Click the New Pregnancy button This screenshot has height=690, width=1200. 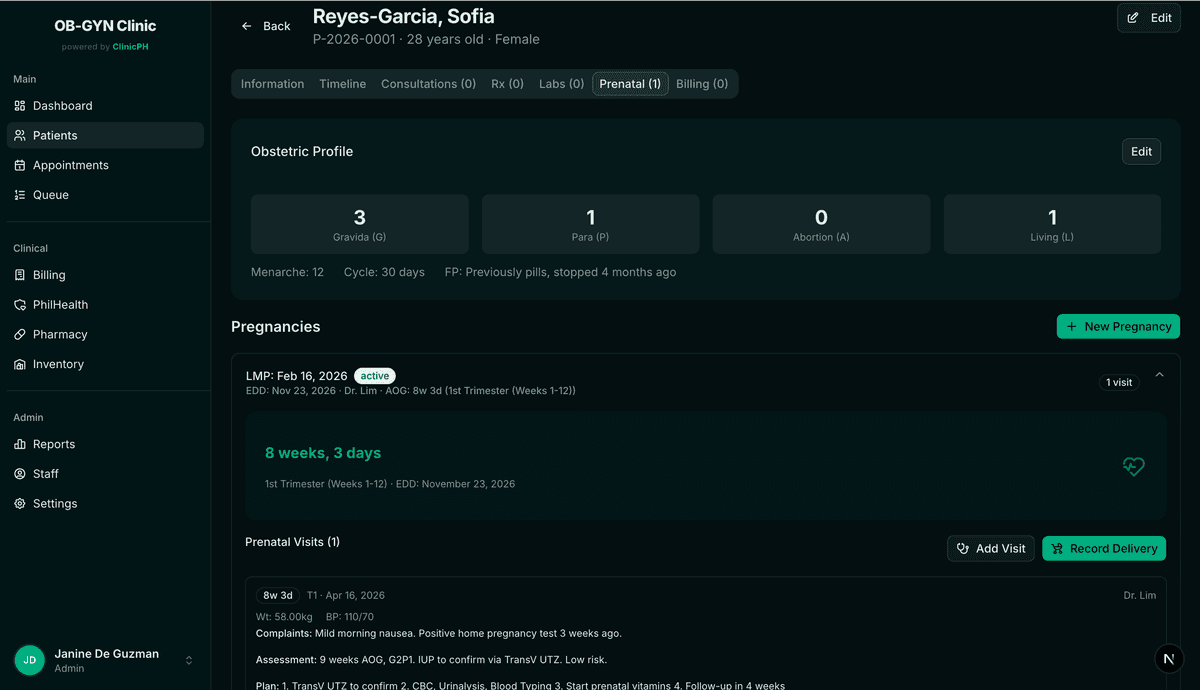[x=1118, y=326]
